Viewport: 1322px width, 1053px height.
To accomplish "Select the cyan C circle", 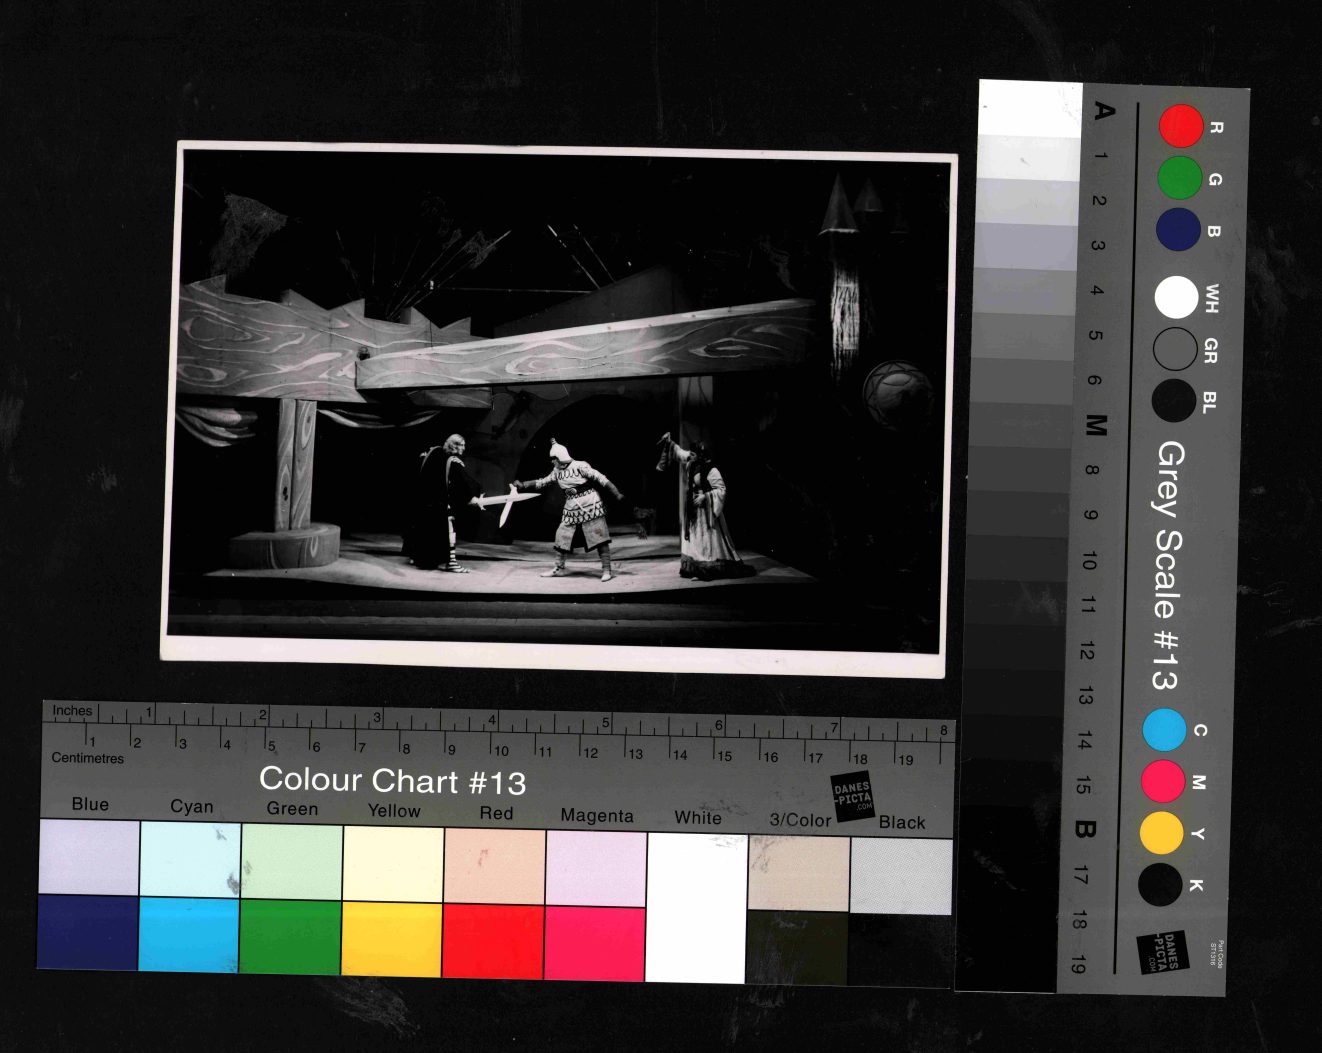I will 1164,730.
